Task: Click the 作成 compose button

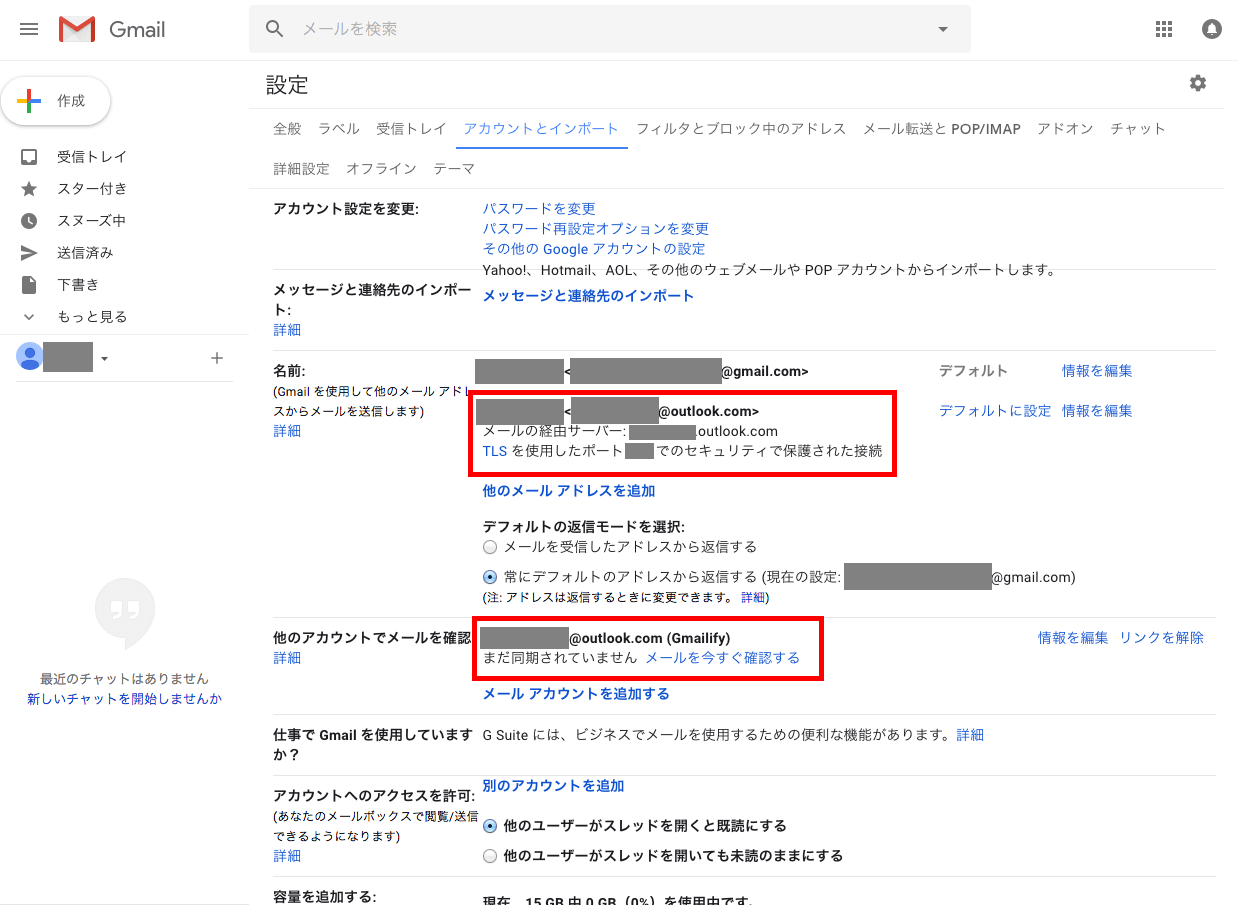Action: coord(56,101)
